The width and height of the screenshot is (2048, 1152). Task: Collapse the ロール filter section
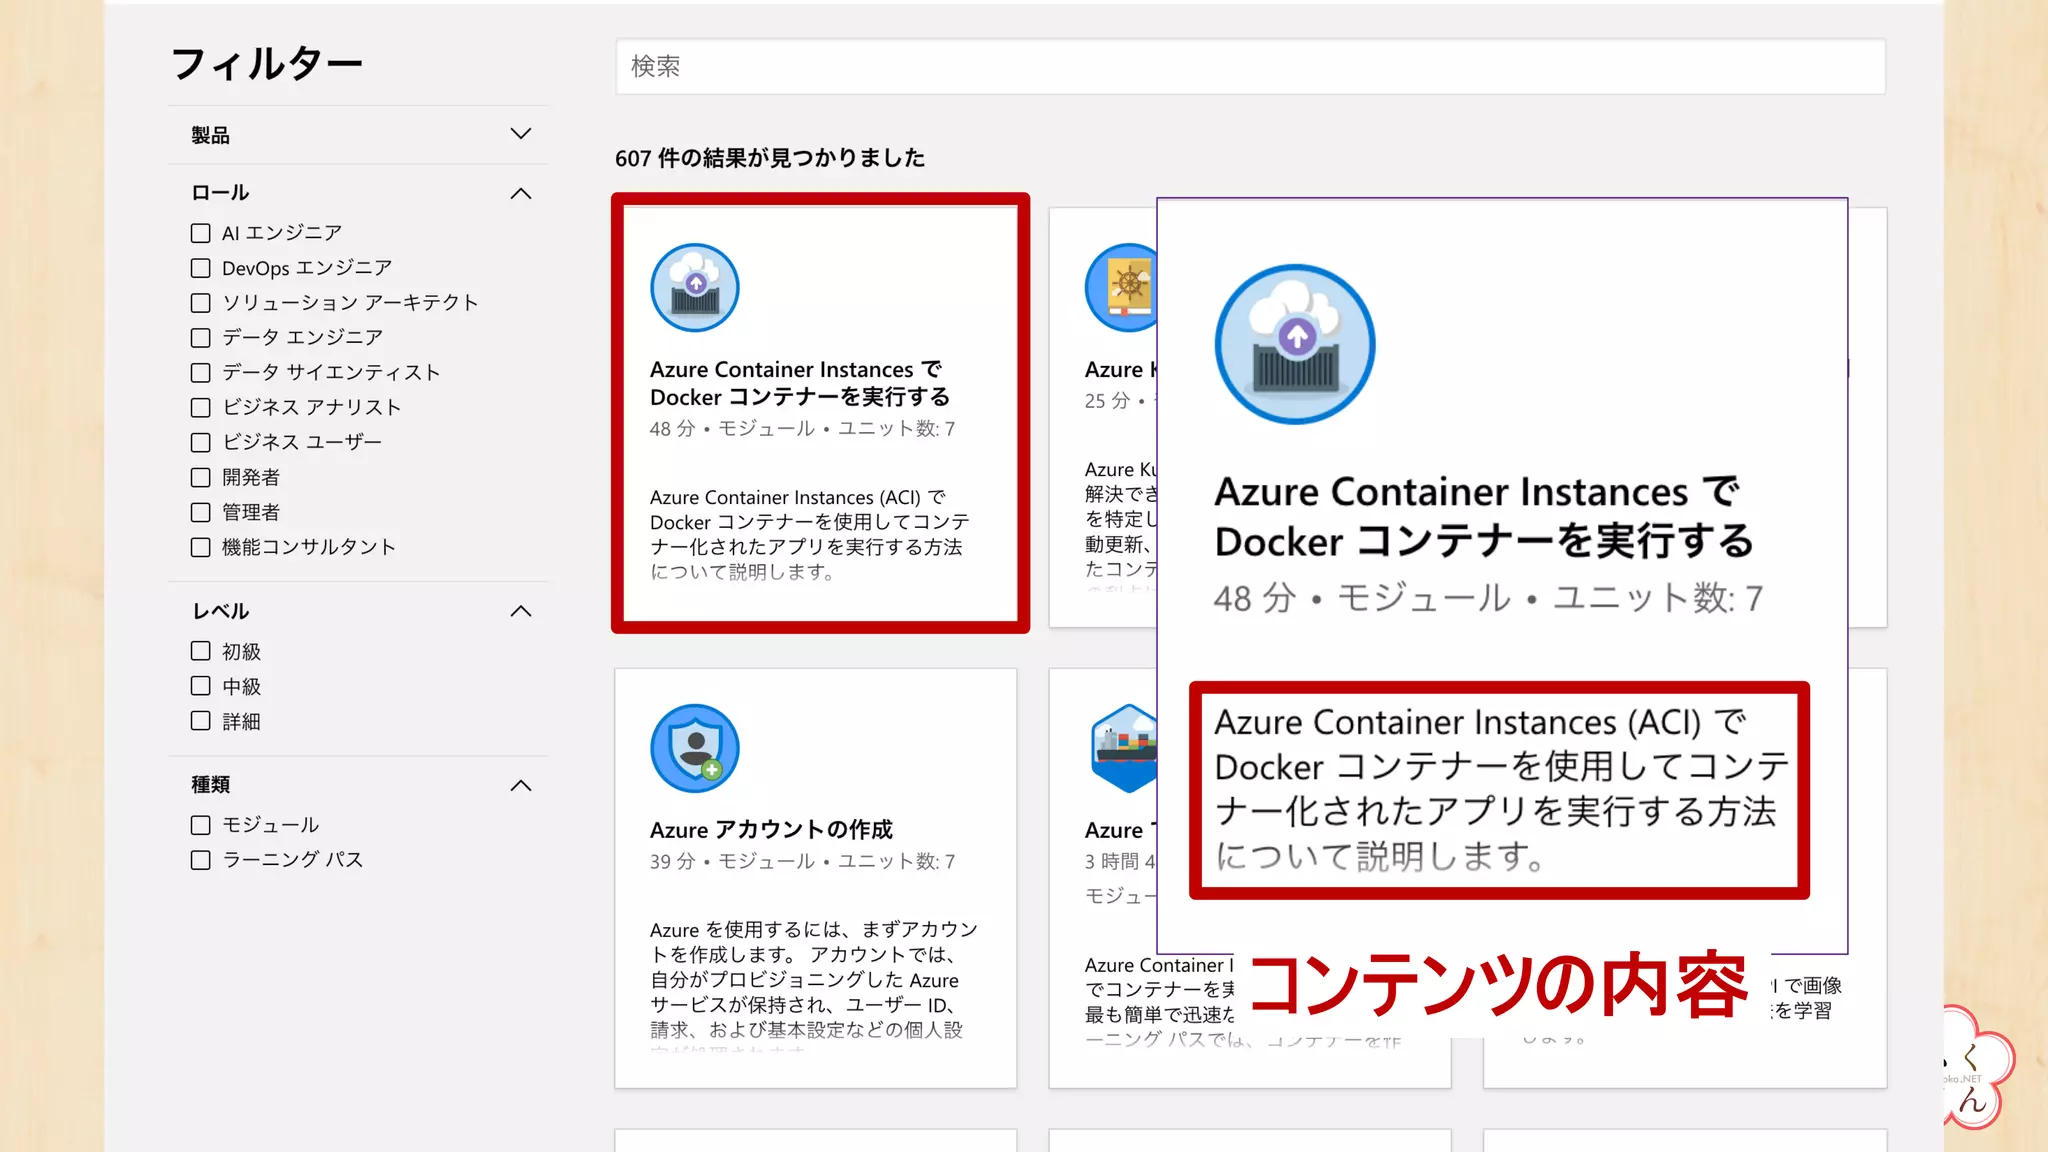tap(520, 193)
